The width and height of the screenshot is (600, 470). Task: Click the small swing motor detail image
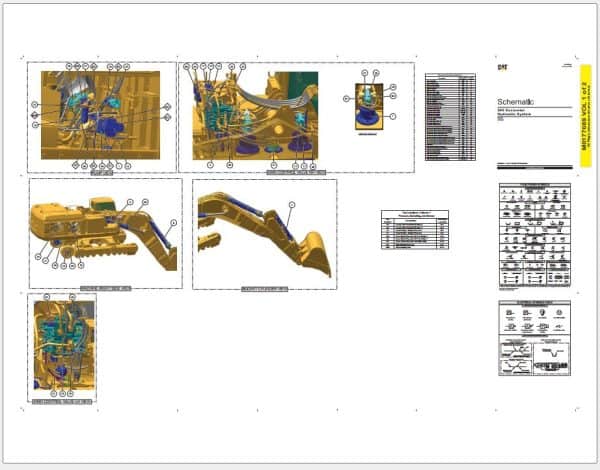point(369,107)
